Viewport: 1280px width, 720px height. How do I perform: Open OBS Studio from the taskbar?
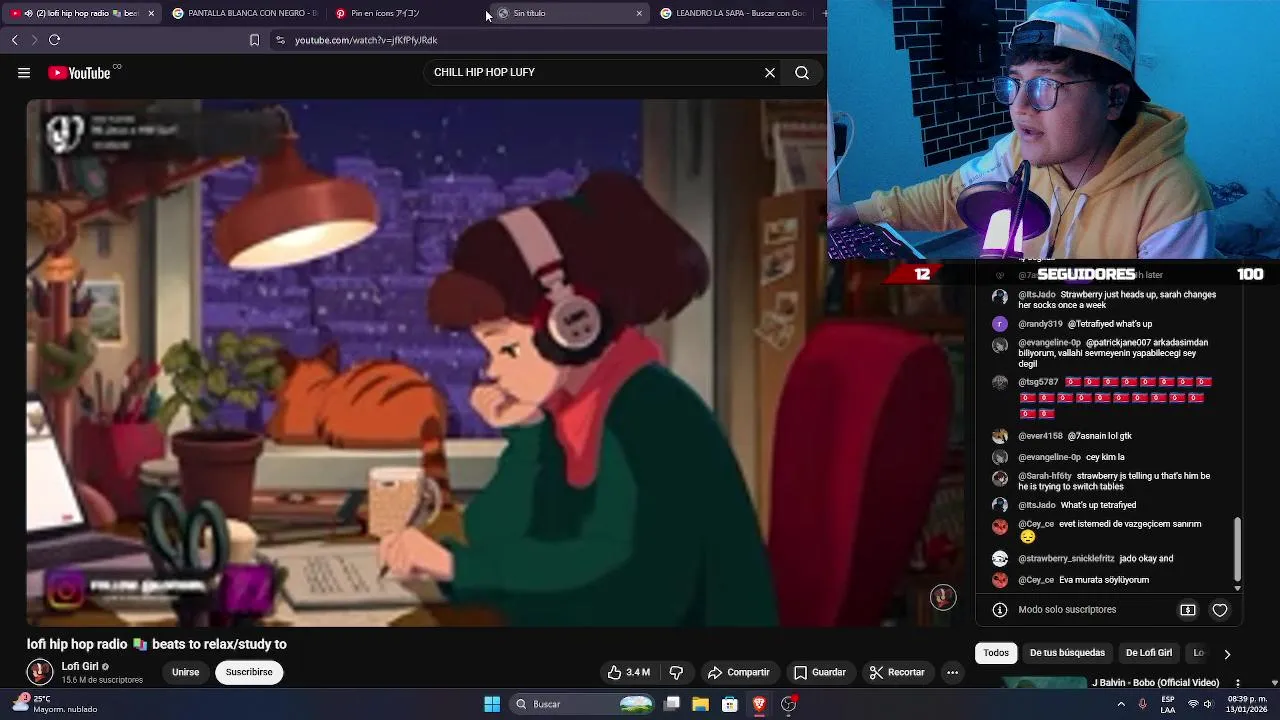pyautogui.click(x=789, y=704)
